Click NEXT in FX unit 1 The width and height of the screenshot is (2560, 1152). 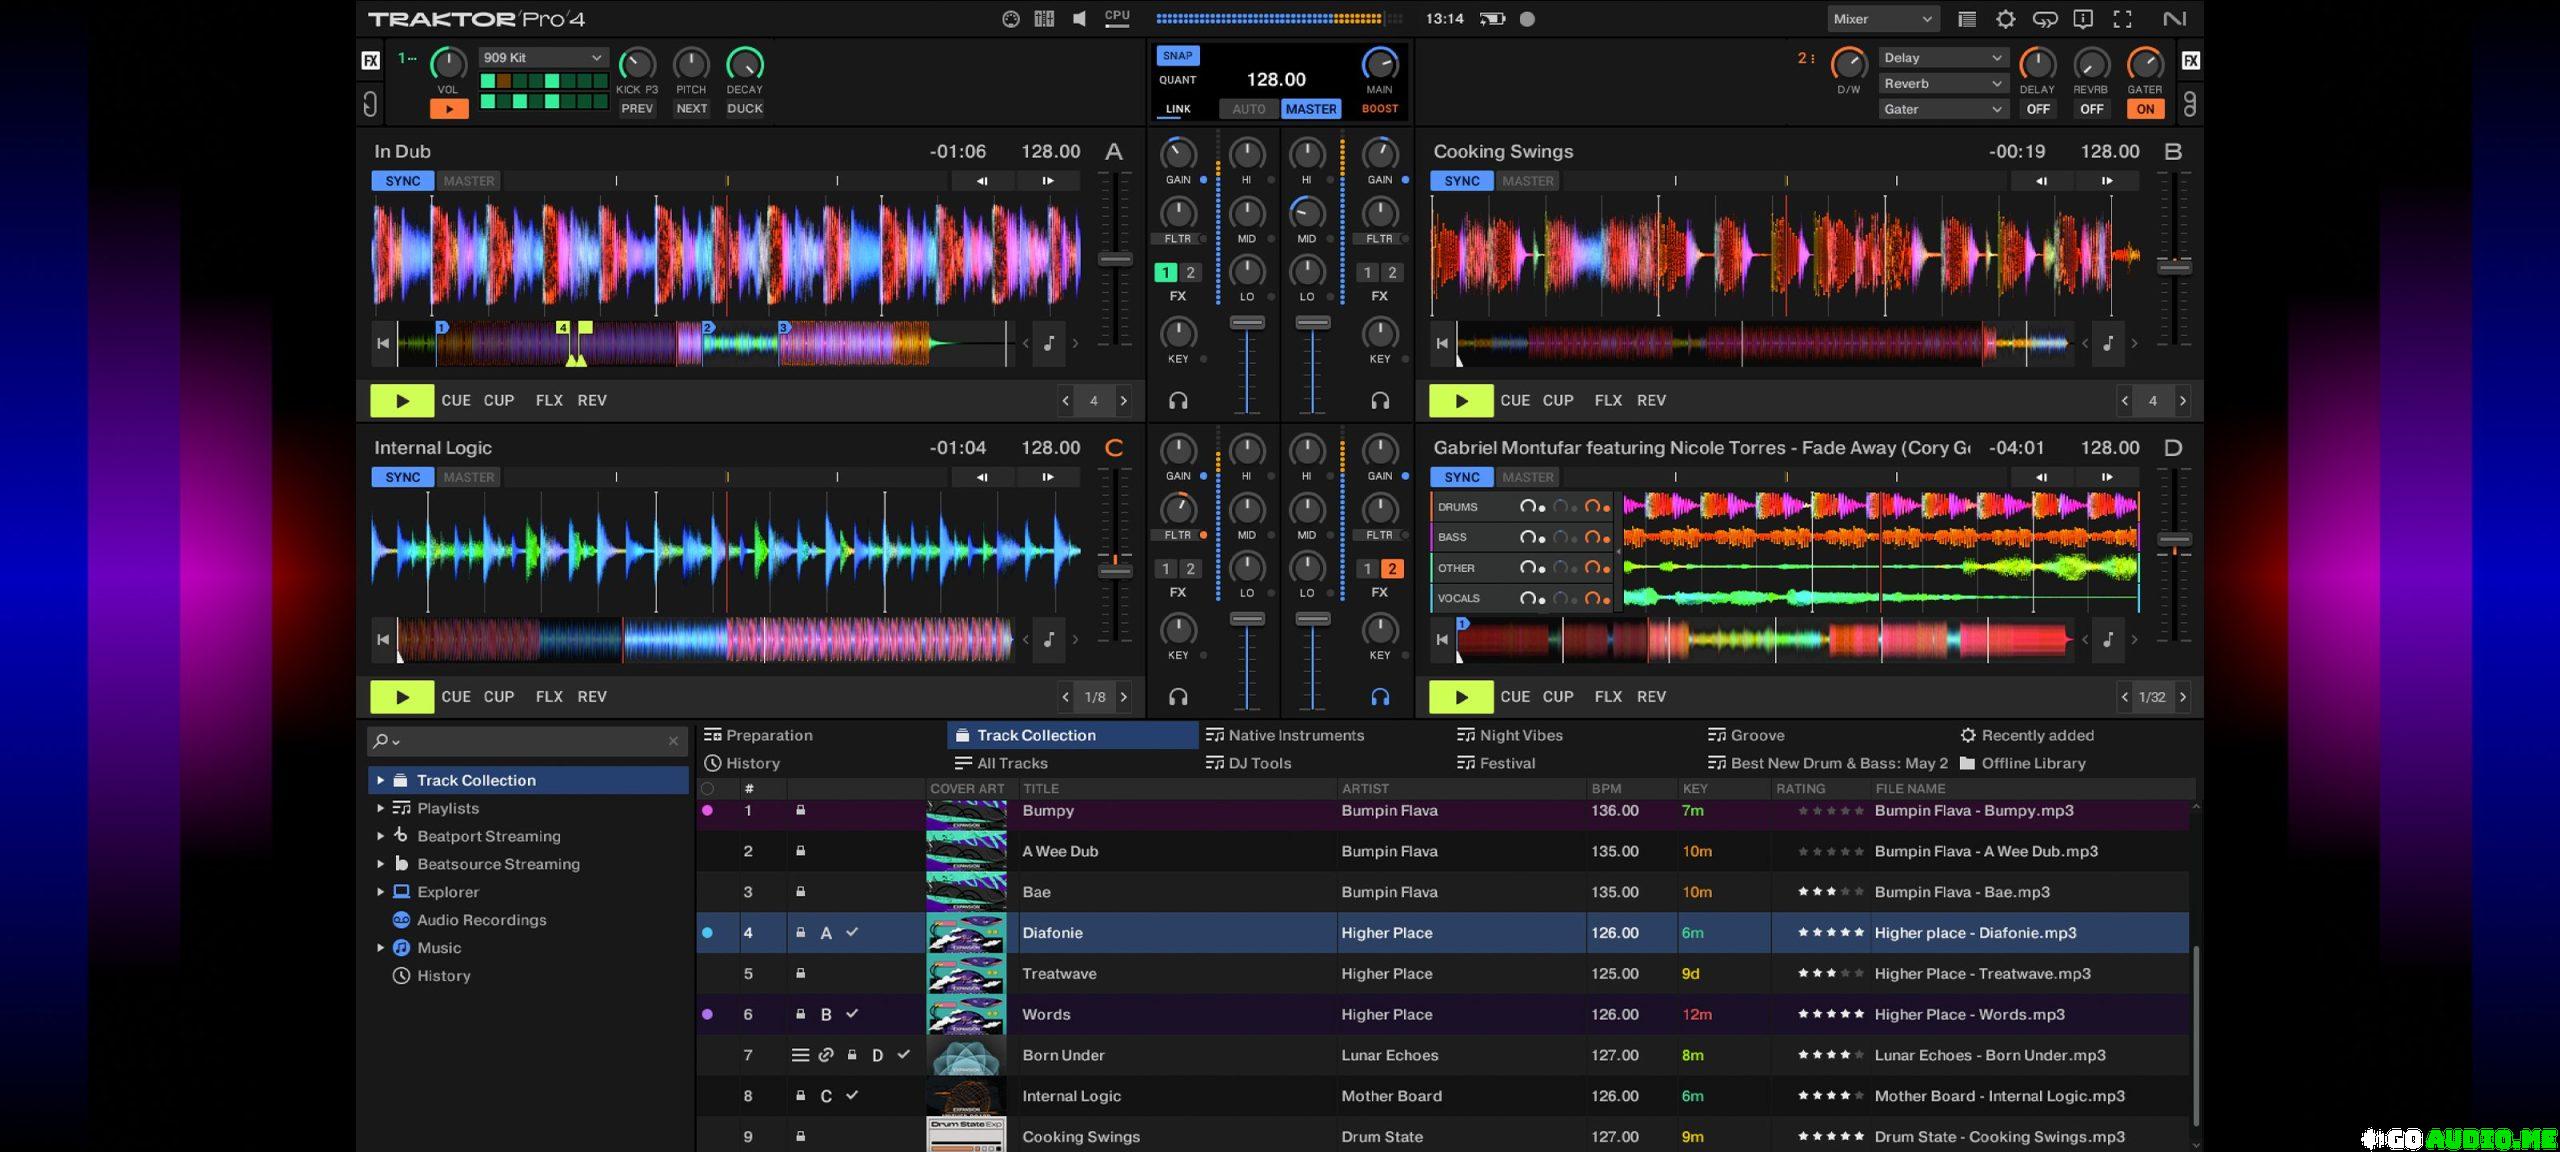691,109
